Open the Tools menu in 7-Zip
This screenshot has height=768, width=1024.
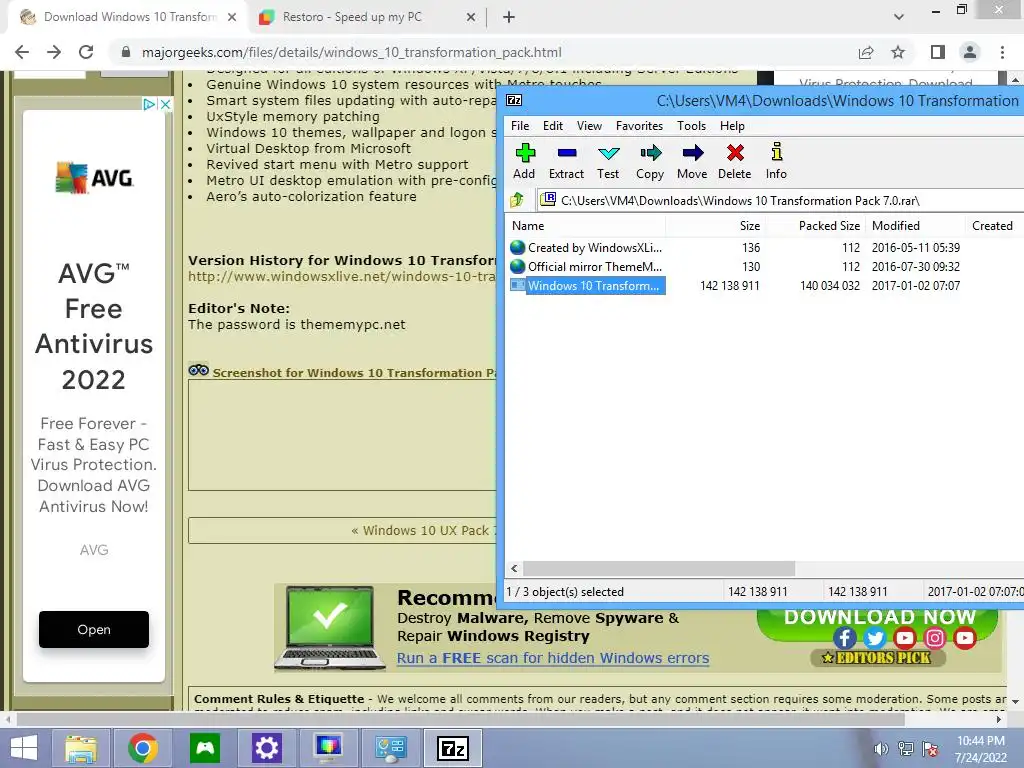click(691, 125)
